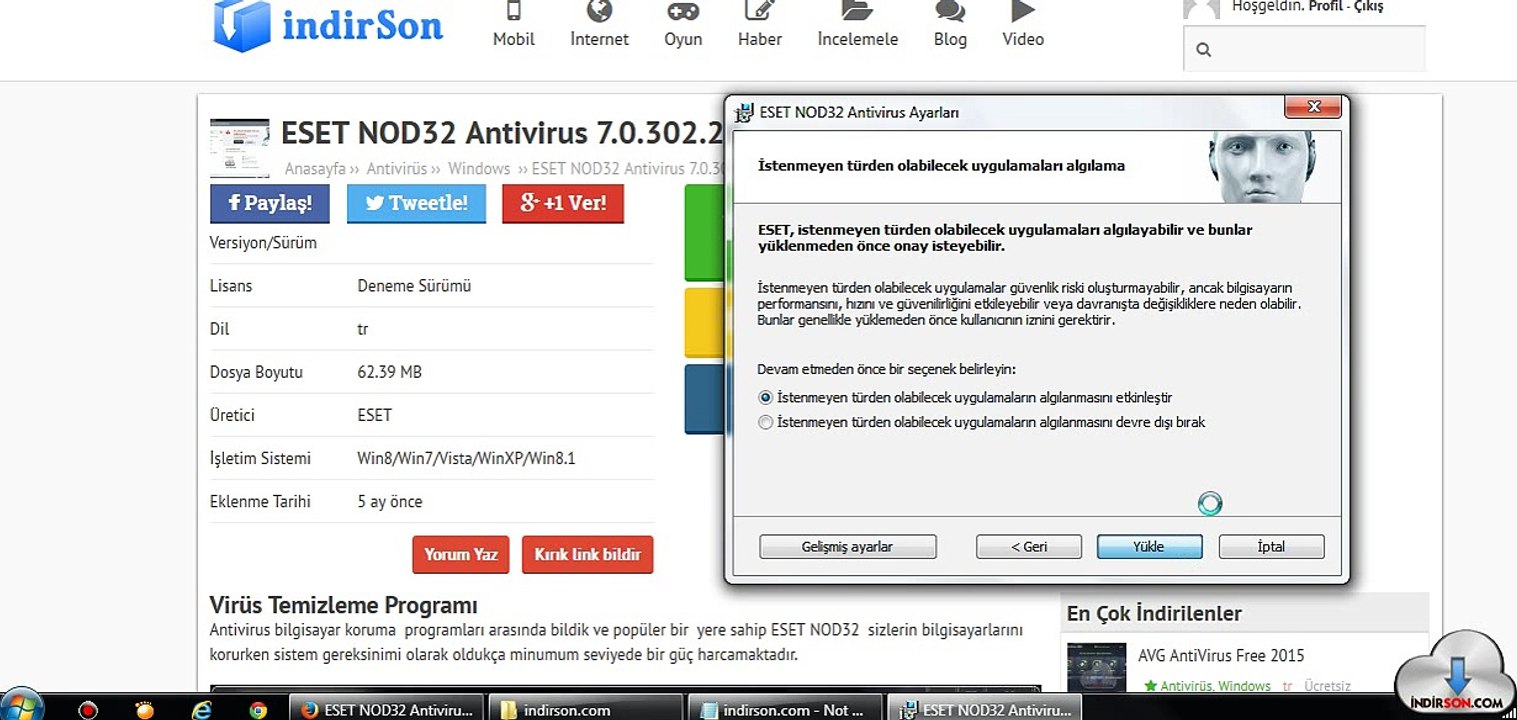The height and width of the screenshot is (720, 1517).
Task: Report broken link with Kırık link bildir
Action: coord(588,554)
